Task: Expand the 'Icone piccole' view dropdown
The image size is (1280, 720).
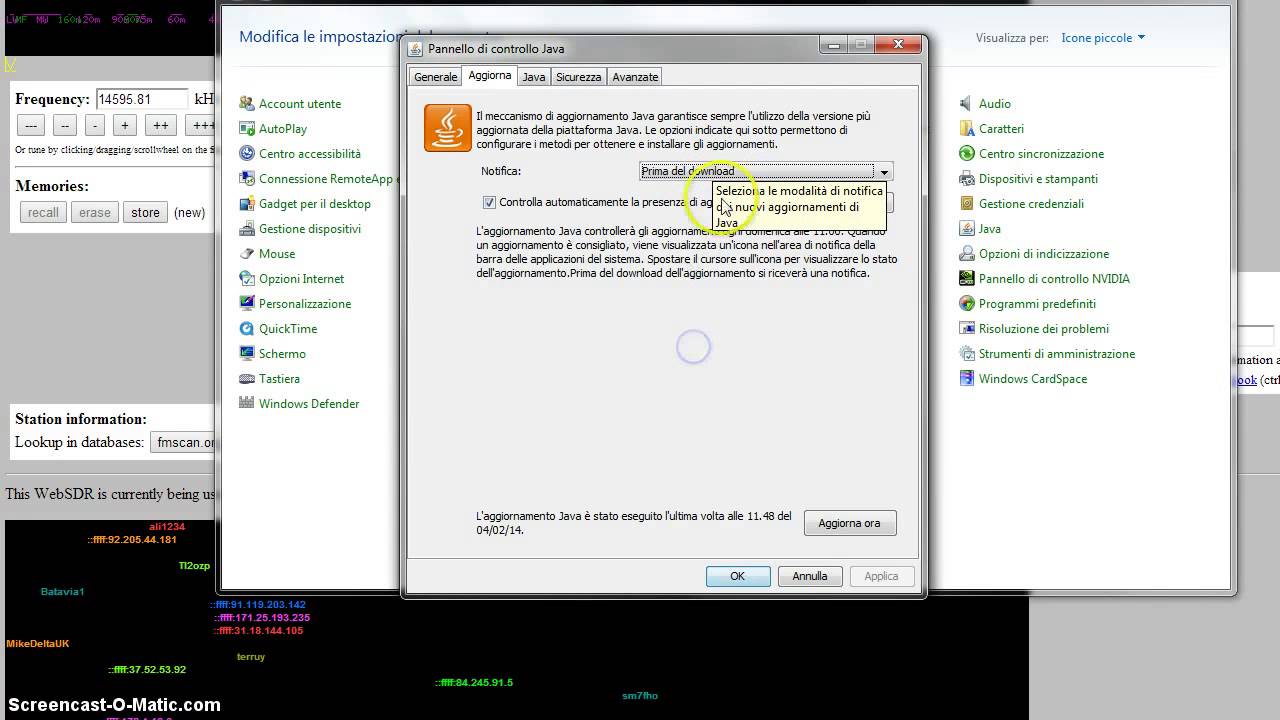Action: 1103,38
